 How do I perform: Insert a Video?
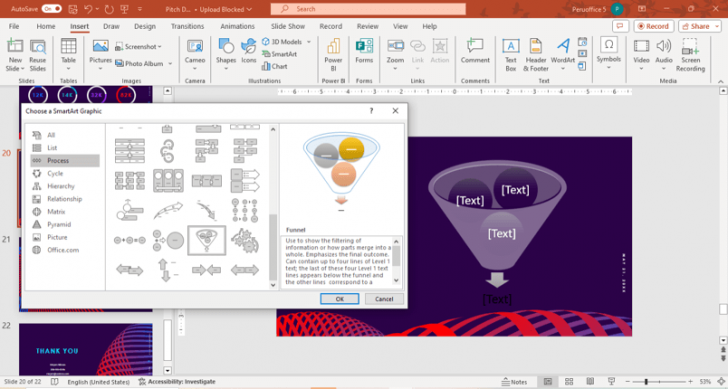[641, 55]
